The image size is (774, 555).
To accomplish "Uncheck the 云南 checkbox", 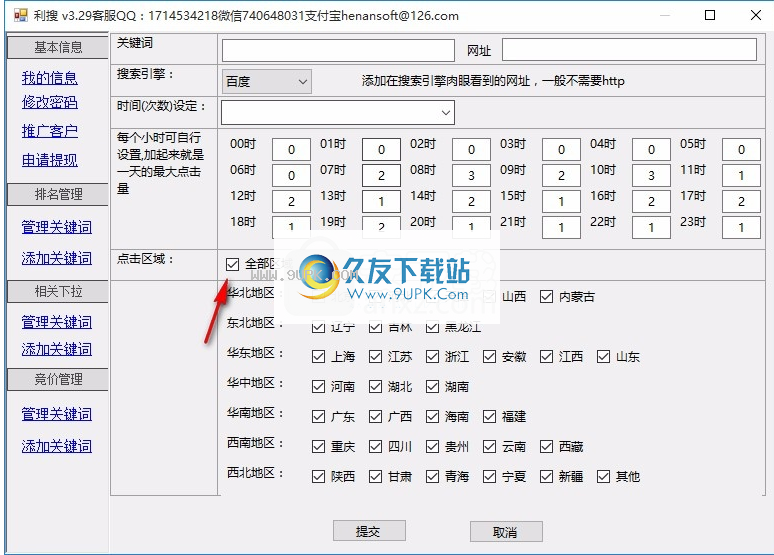I will [489, 447].
